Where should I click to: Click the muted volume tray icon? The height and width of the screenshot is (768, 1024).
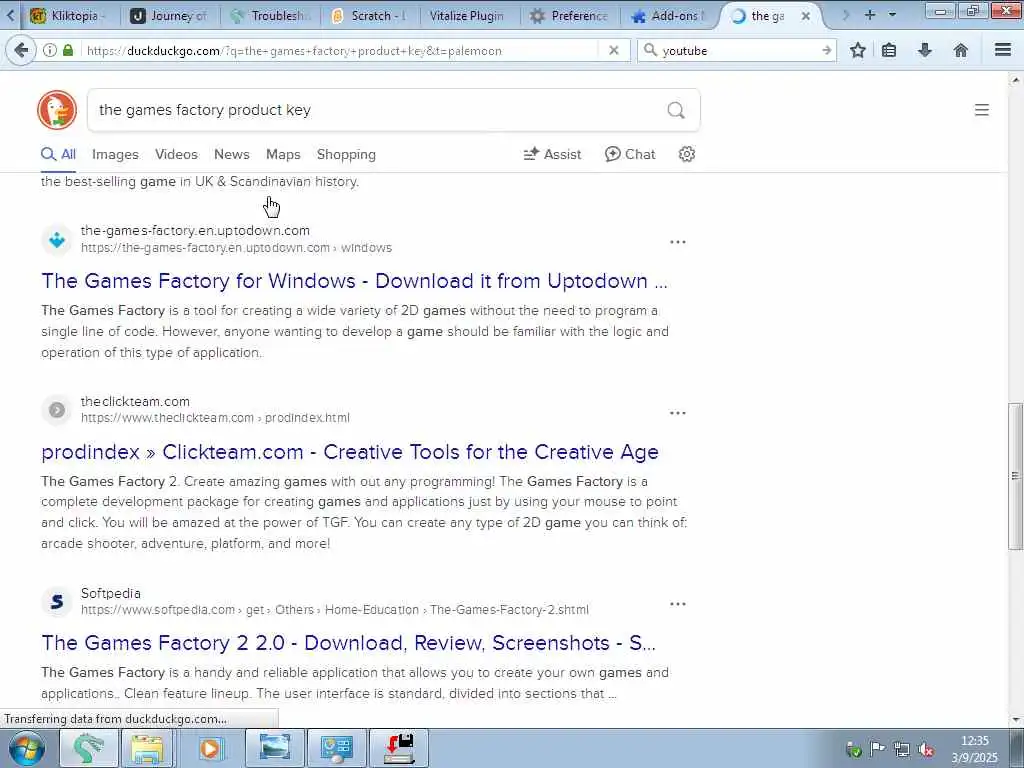click(x=925, y=750)
